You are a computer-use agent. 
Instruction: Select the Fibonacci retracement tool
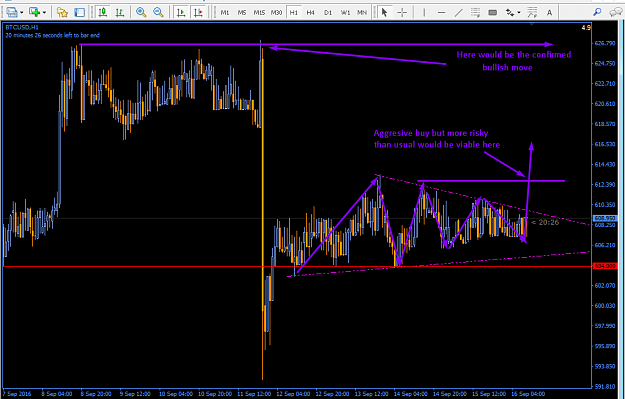point(532,12)
